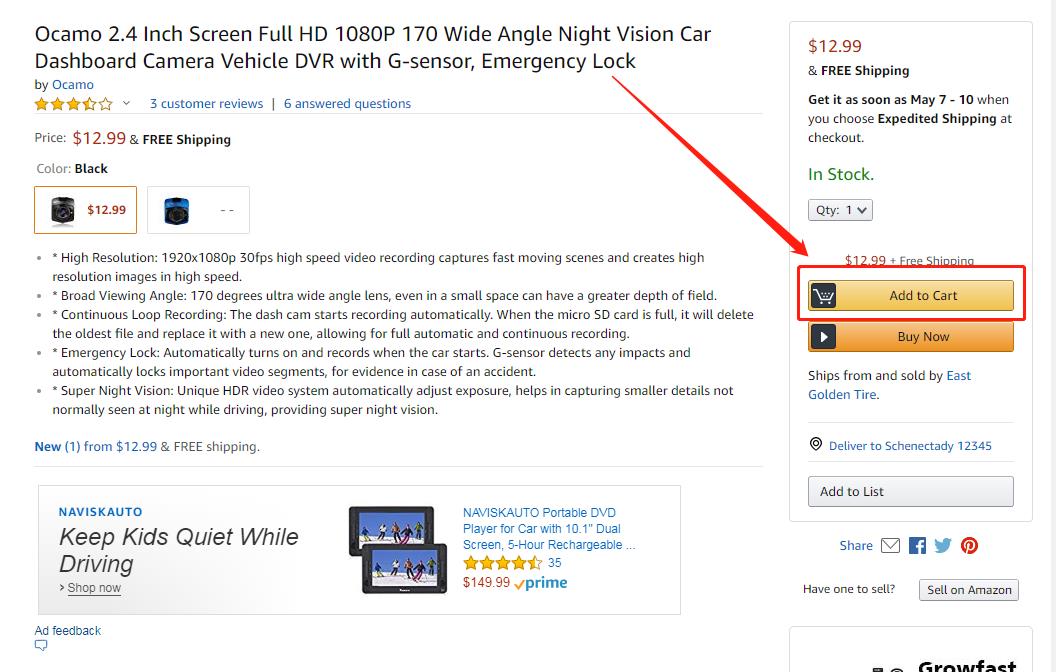Viewport: 1056px width, 672px height.
Task: Click the play icon on Buy Now
Action: pyautogui.click(x=824, y=337)
